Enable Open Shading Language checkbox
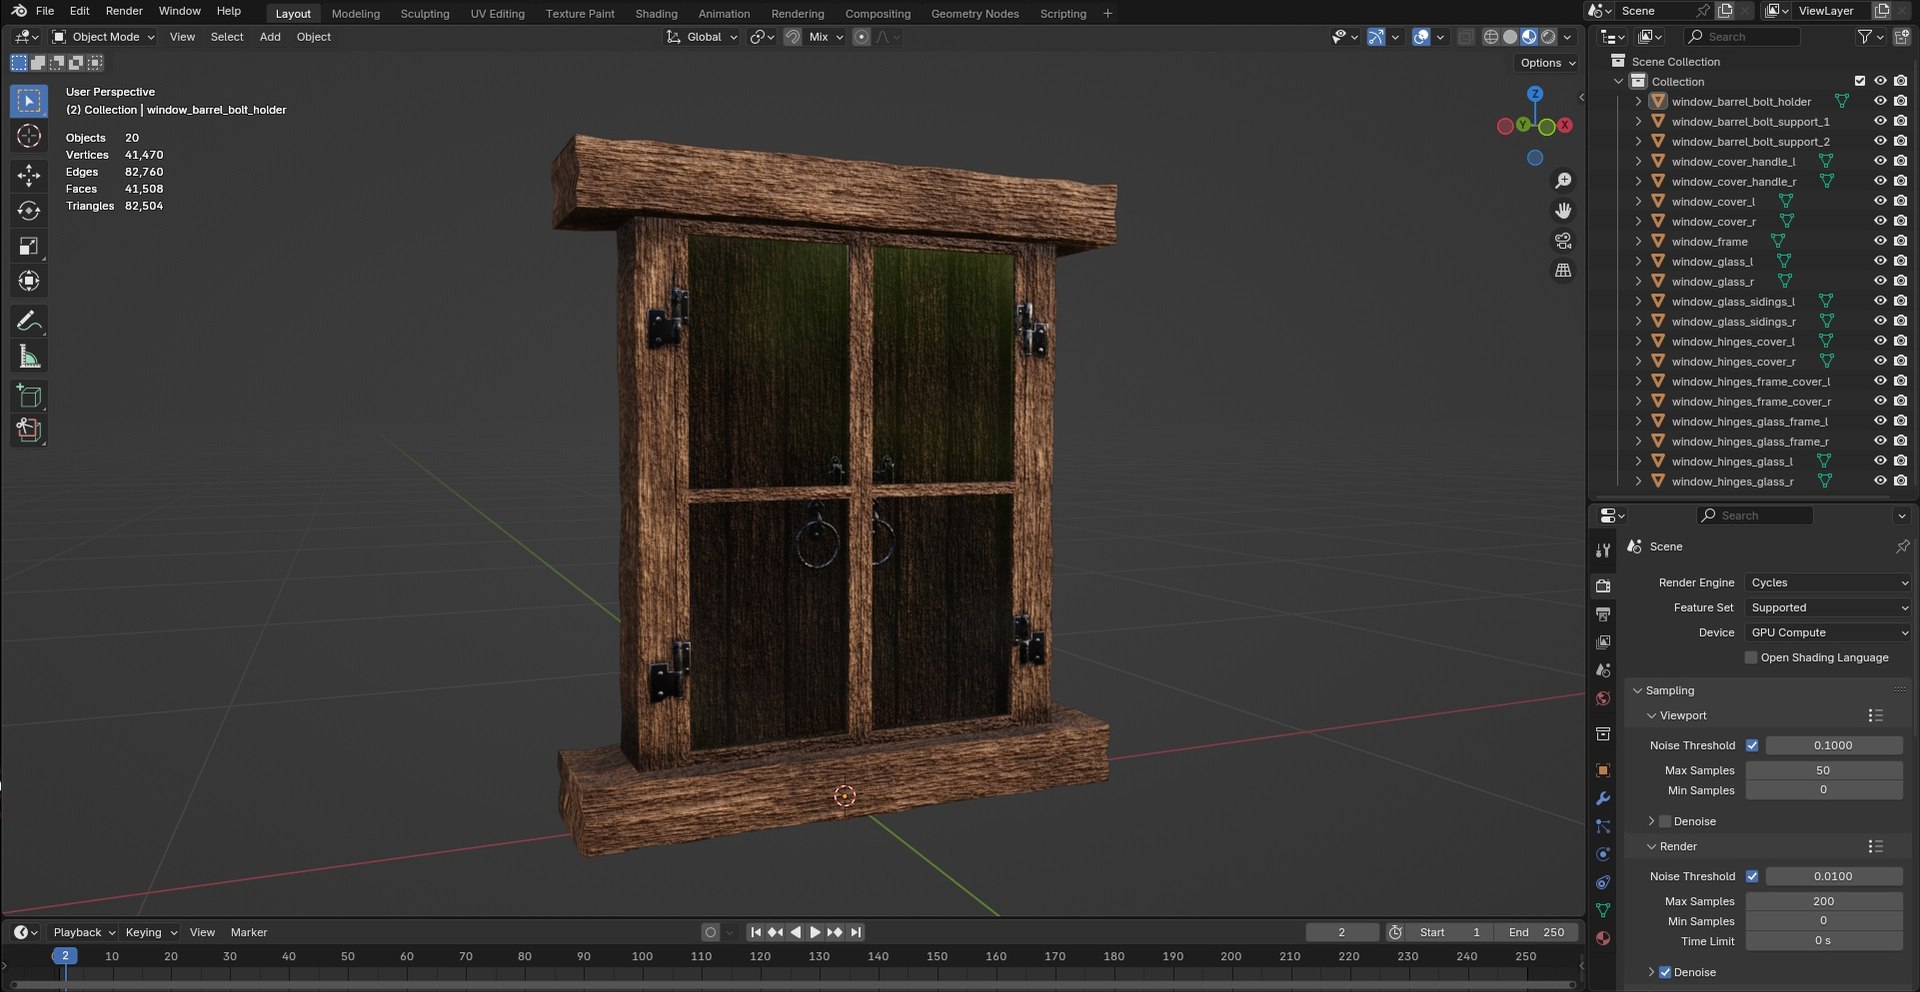1920x992 pixels. (1751, 657)
